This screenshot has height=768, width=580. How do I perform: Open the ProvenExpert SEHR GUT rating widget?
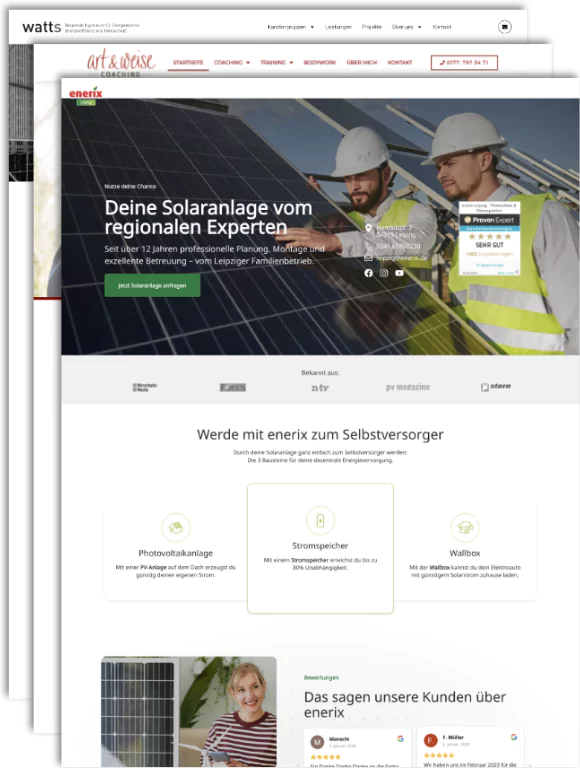[x=489, y=238]
